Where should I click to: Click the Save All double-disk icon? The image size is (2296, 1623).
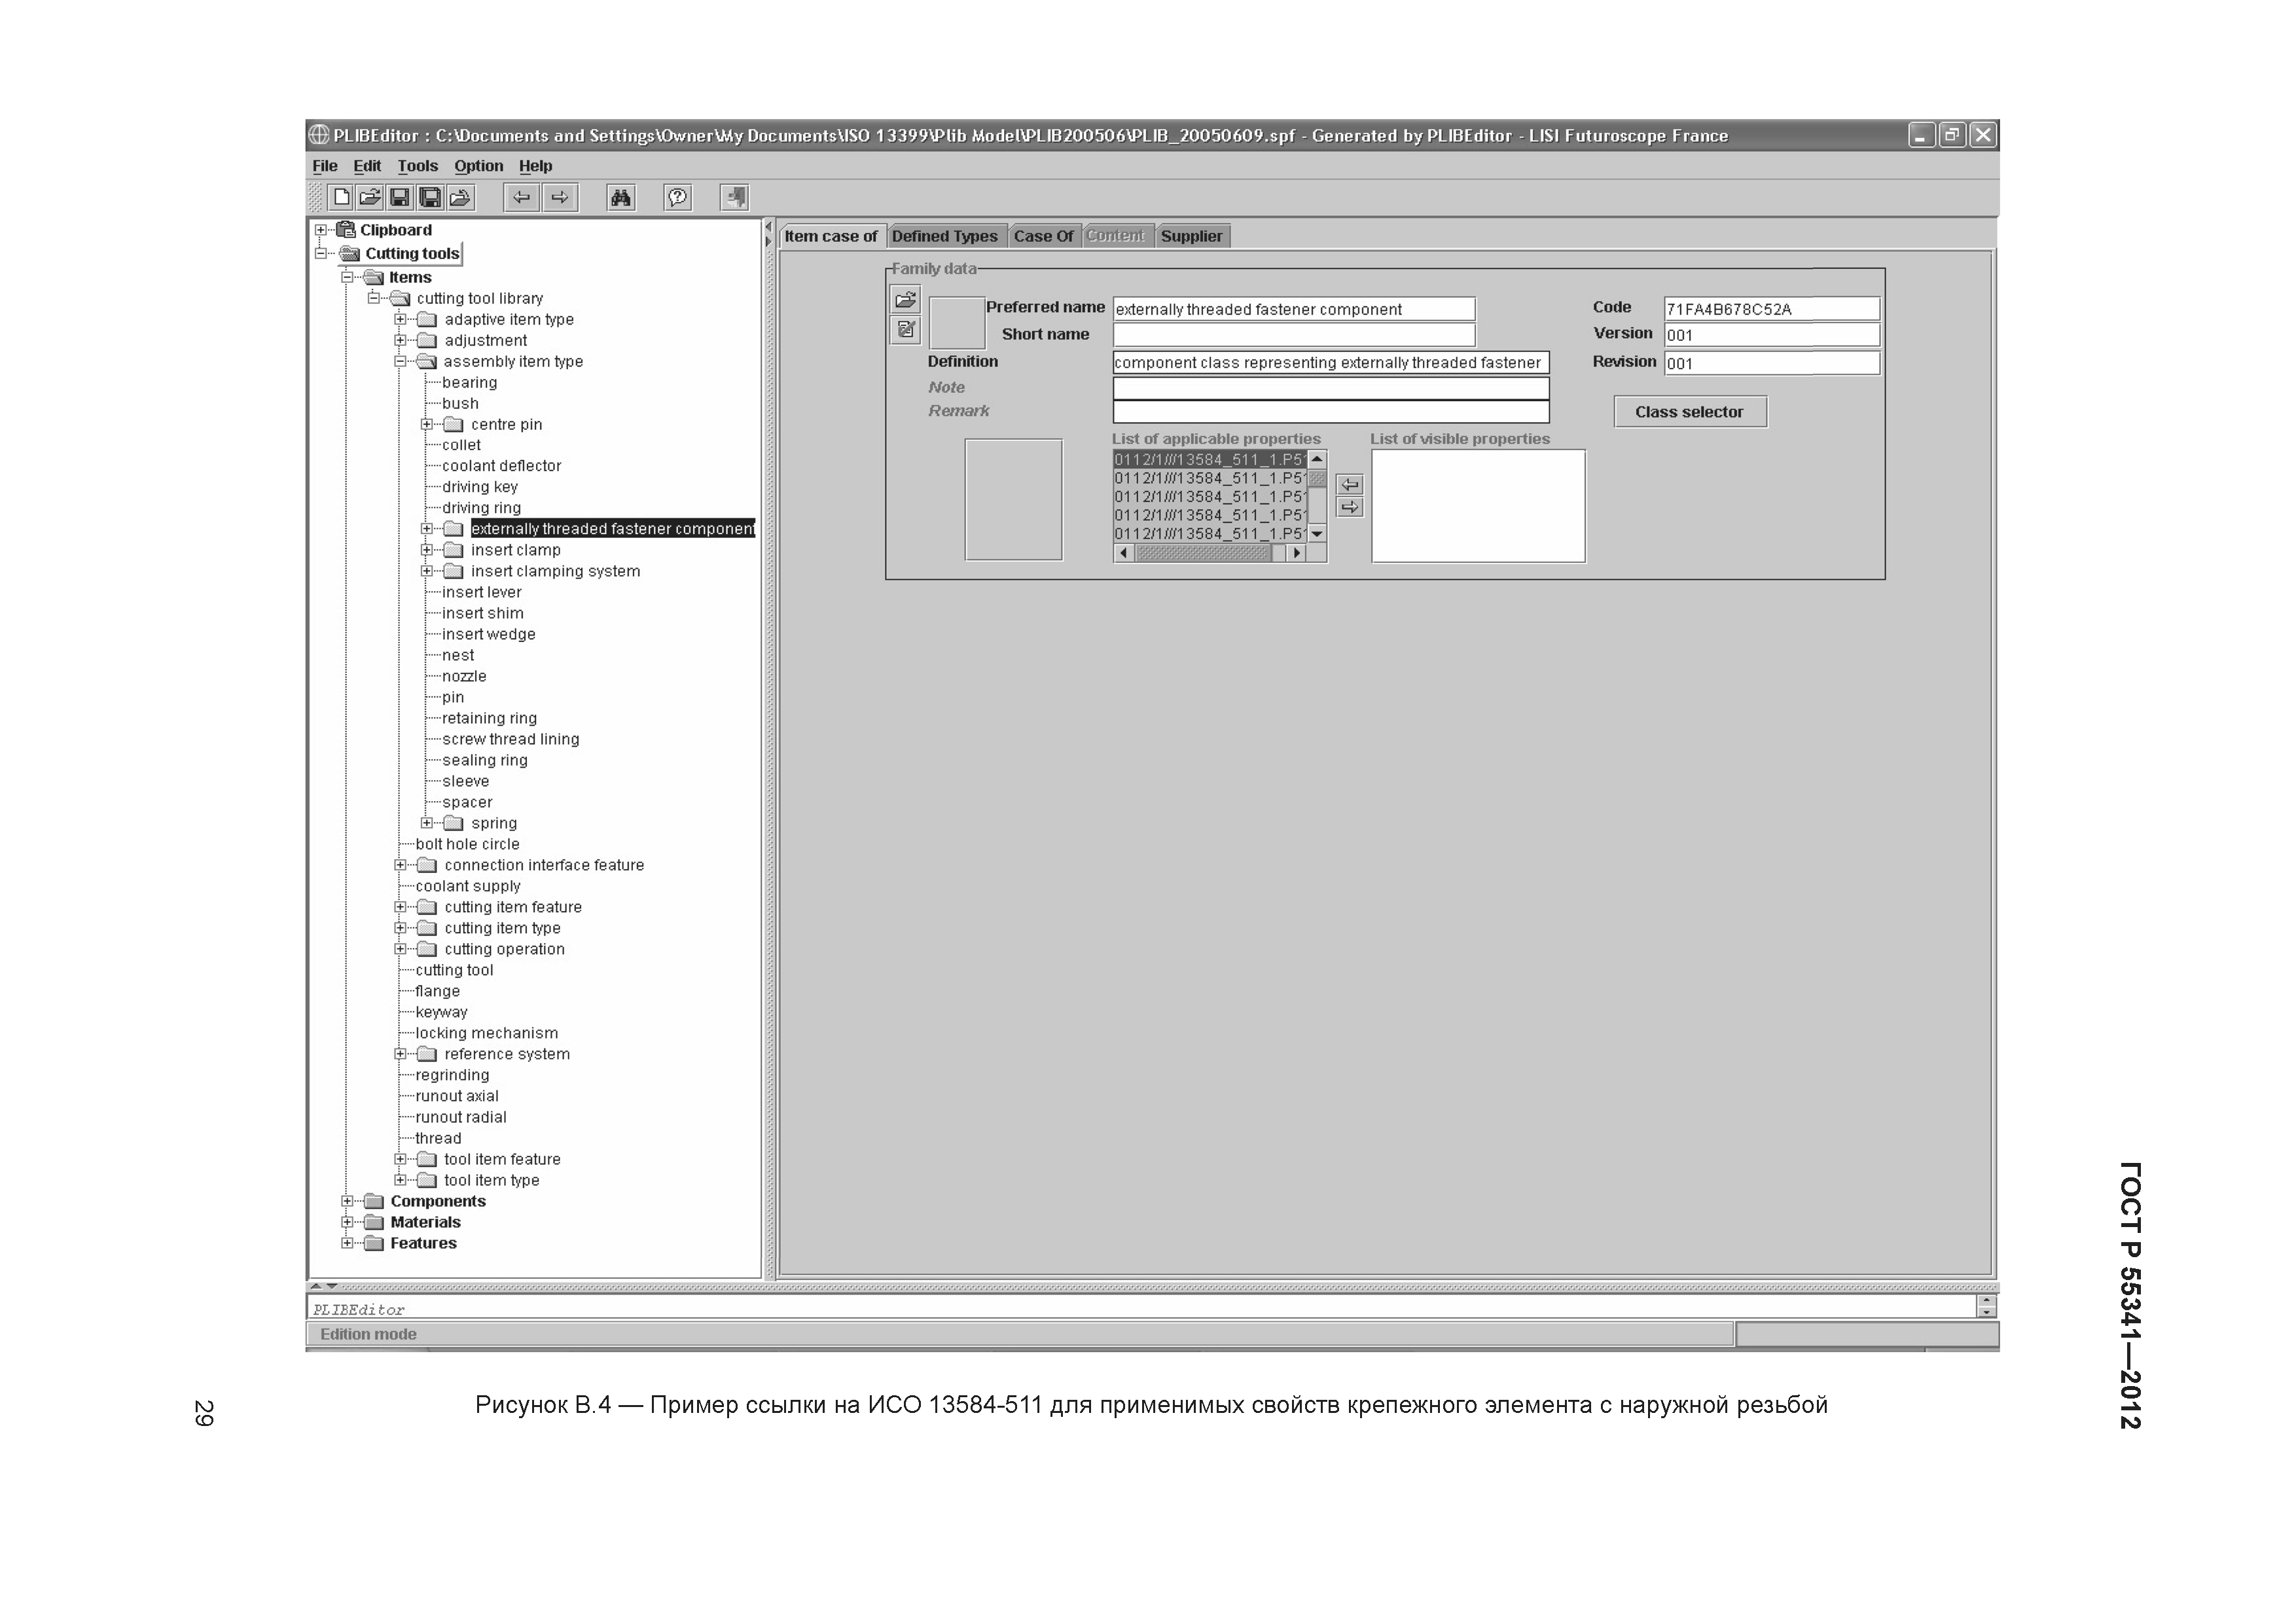[x=430, y=197]
